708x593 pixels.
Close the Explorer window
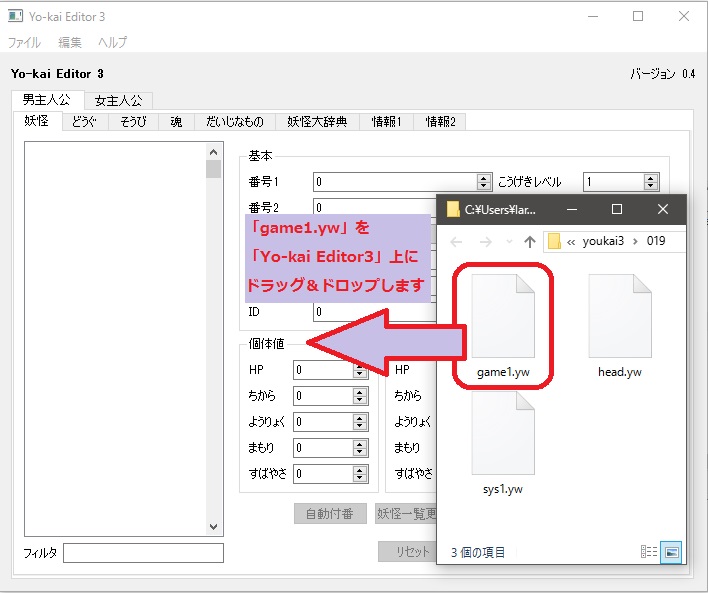tap(662, 209)
